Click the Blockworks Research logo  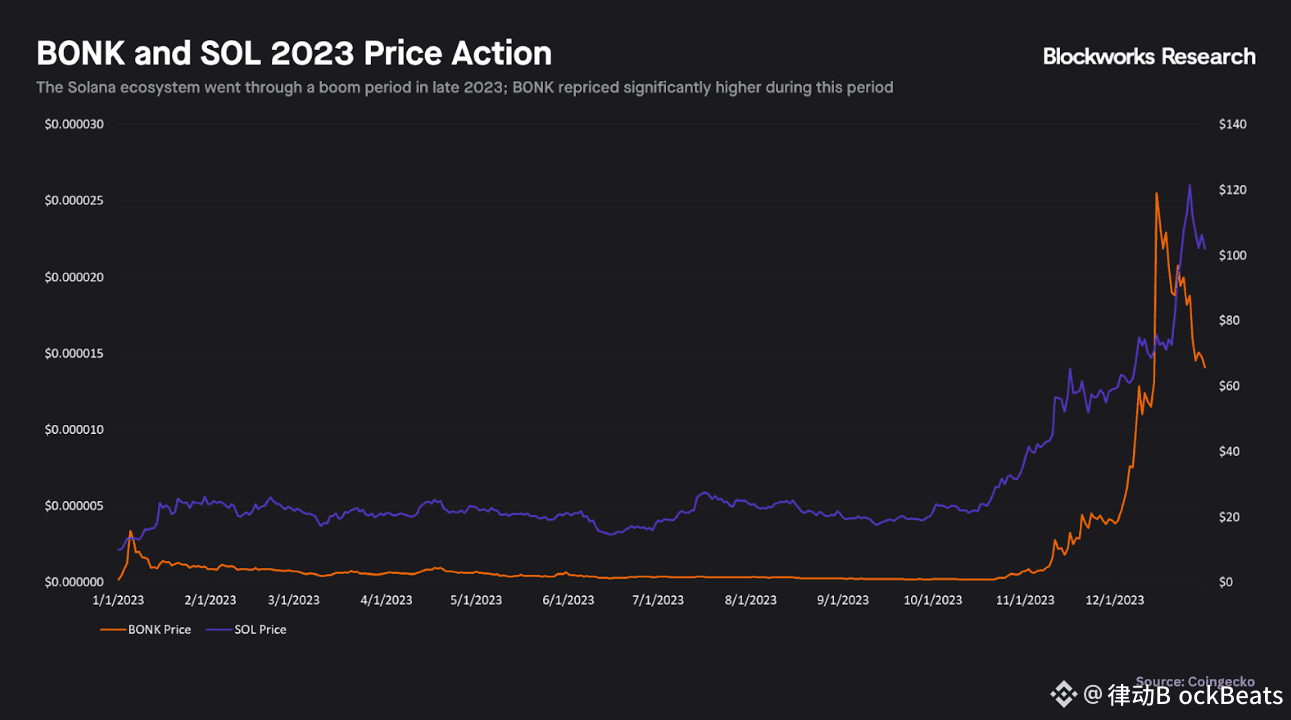click(1149, 57)
